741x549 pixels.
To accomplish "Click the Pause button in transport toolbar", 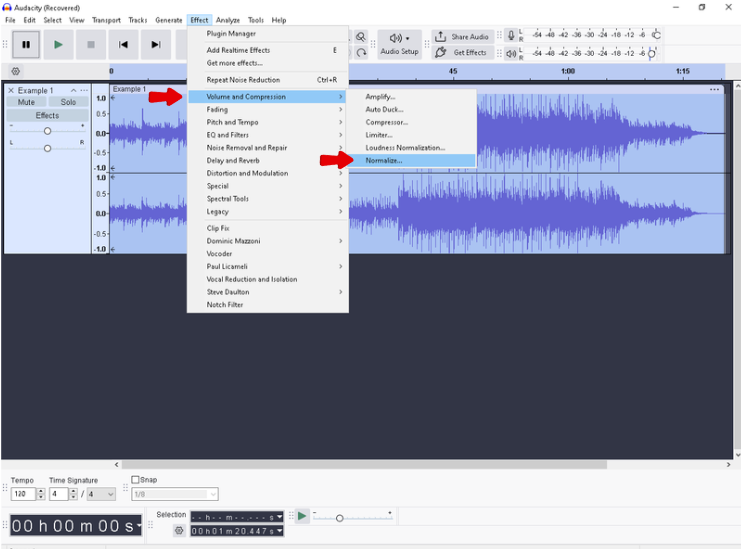I will coord(26,44).
